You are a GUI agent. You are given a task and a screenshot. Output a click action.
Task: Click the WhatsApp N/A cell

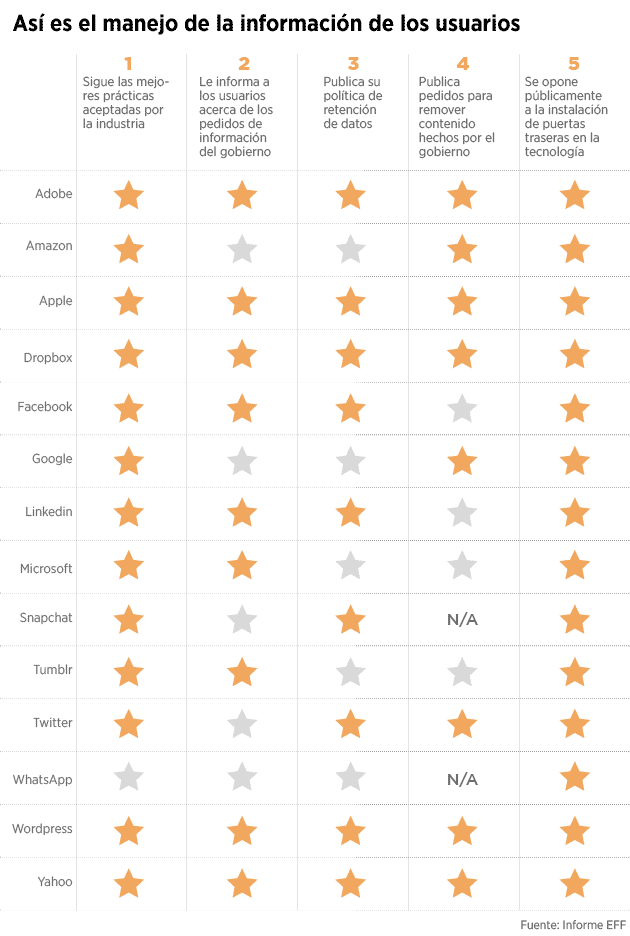[462, 779]
